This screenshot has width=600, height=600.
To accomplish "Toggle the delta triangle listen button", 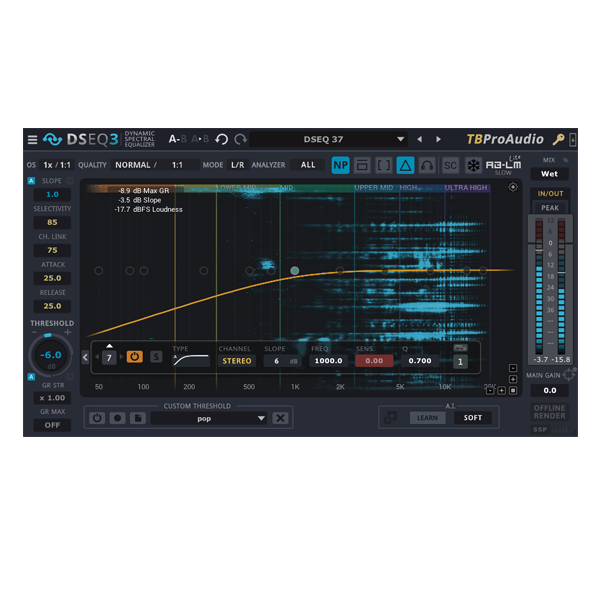I will [x=405, y=165].
